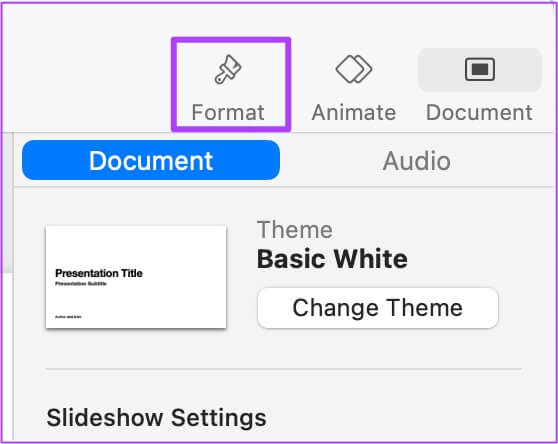
Task: Select the Basic White theme thumbnail
Action: (136, 276)
